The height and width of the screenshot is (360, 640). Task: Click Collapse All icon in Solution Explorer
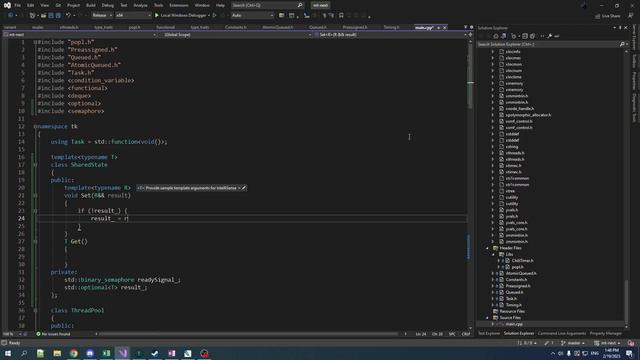click(525, 36)
